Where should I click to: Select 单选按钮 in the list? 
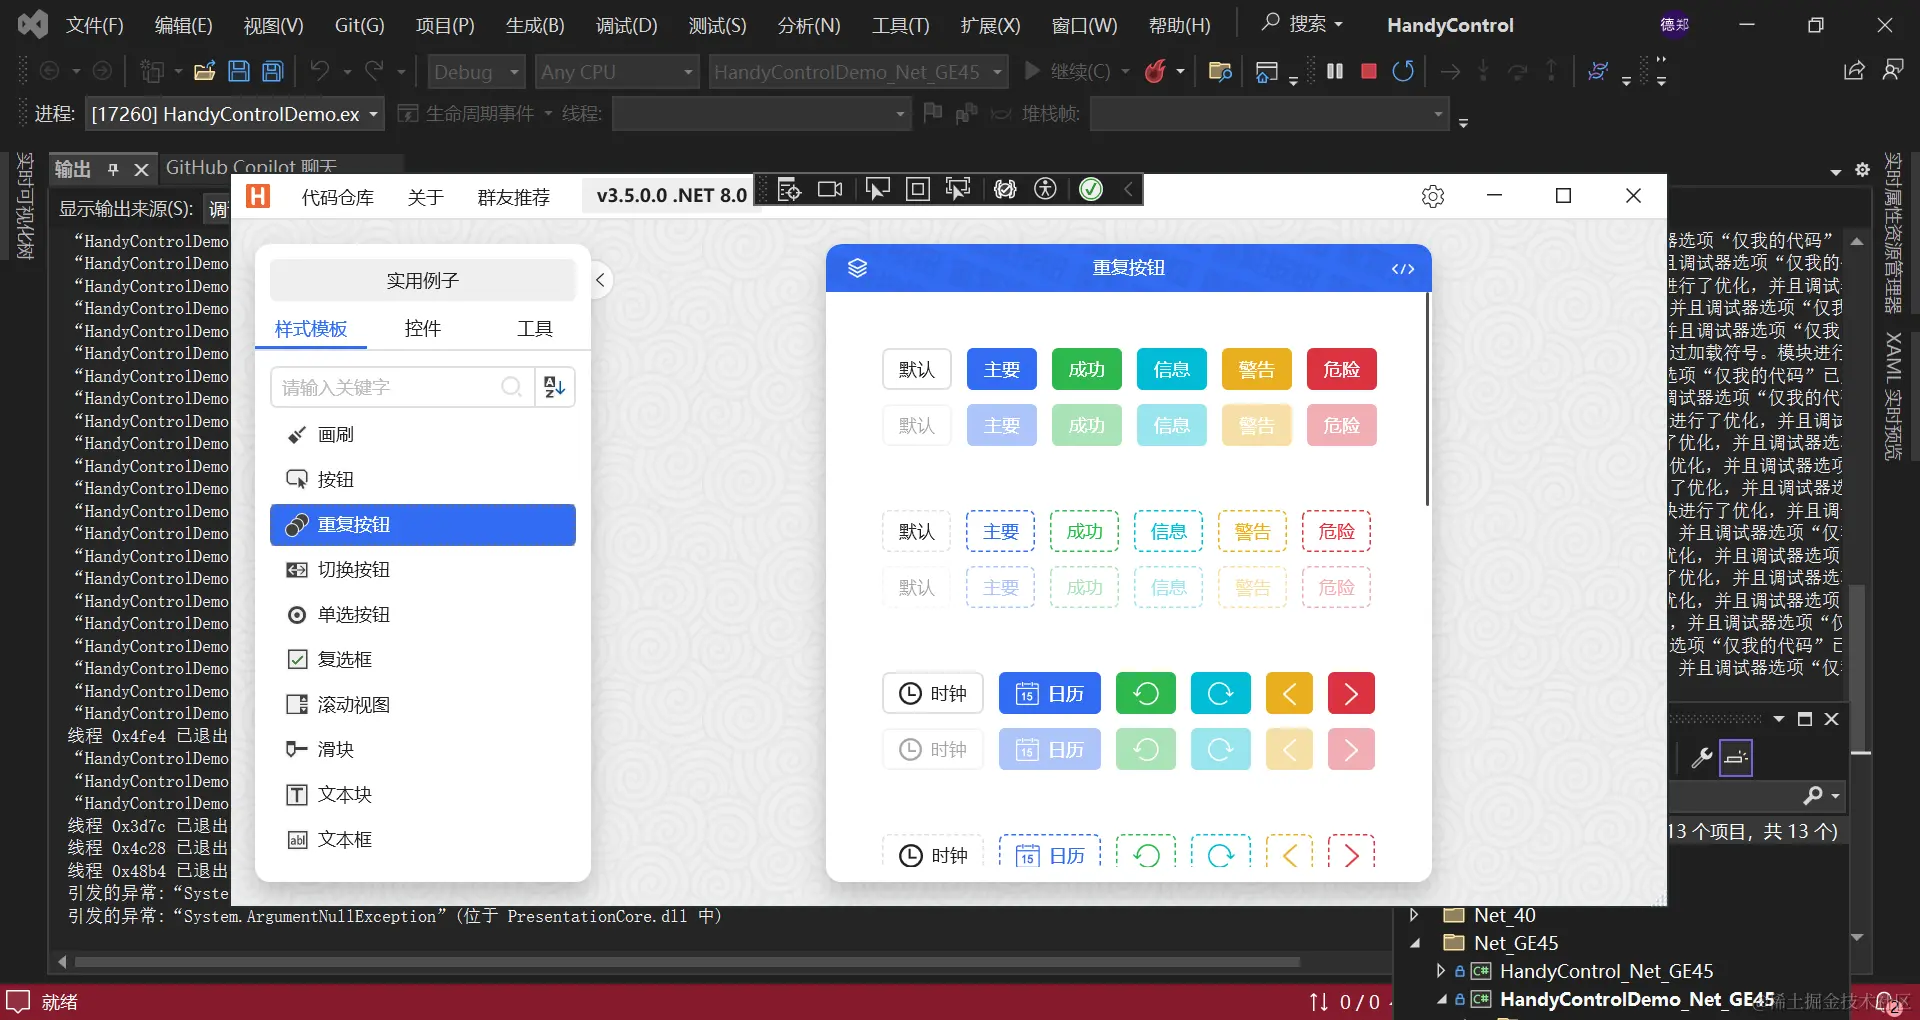[423, 615]
